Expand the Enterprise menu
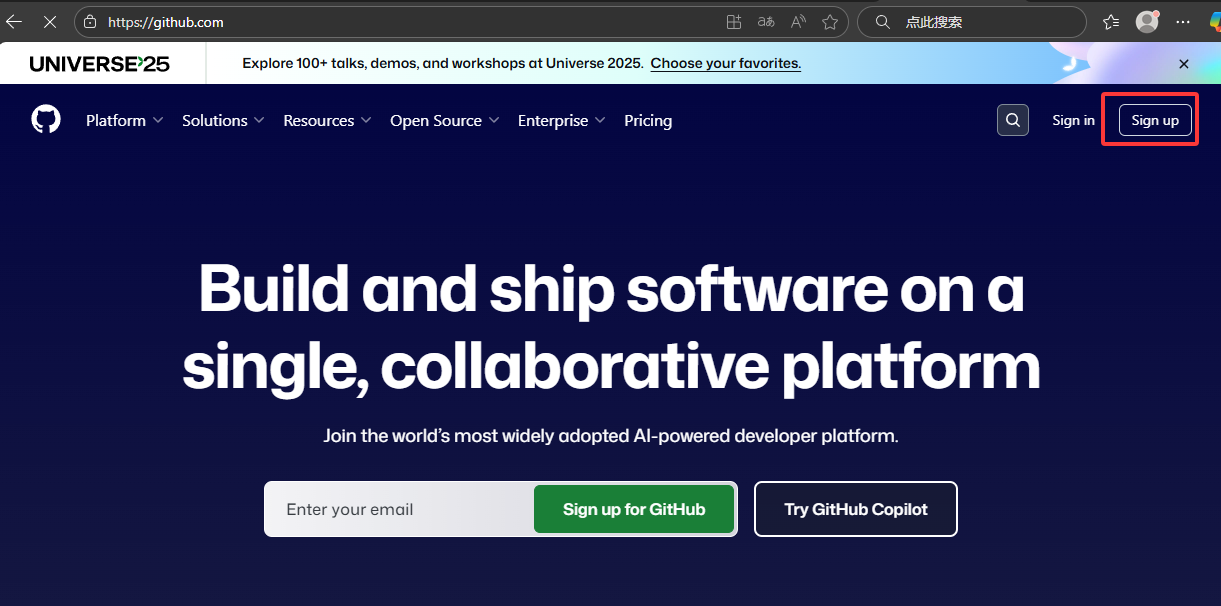The image size is (1221, 606). (x=561, y=120)
